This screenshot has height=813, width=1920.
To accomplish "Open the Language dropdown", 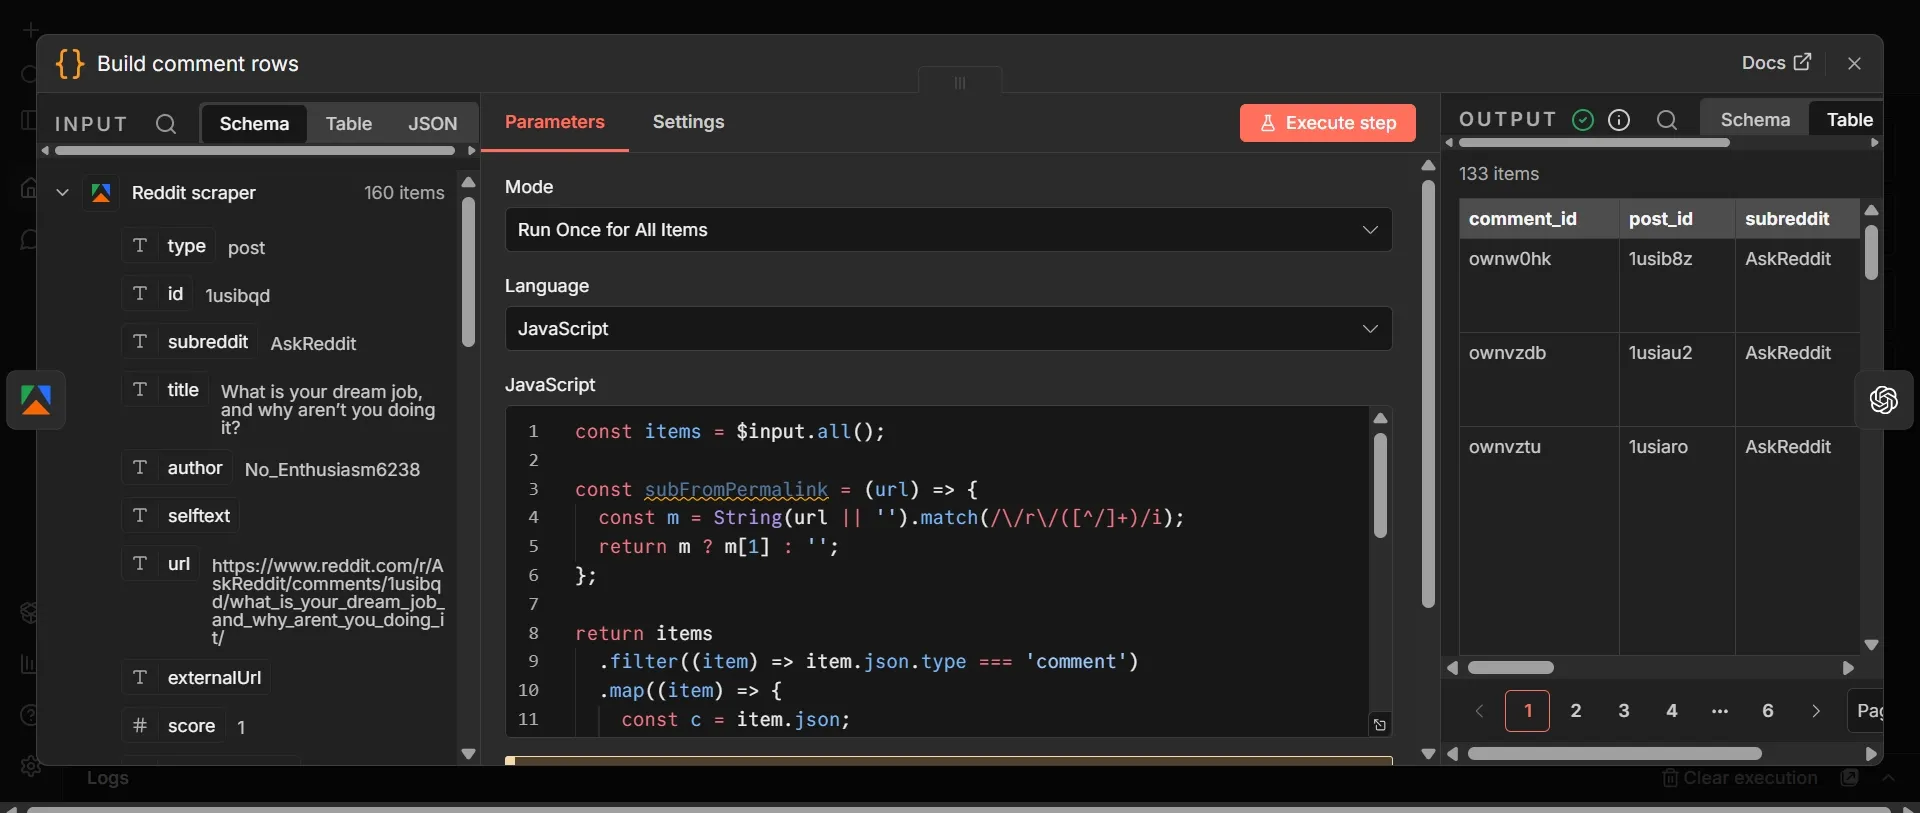I will point(948,329).
